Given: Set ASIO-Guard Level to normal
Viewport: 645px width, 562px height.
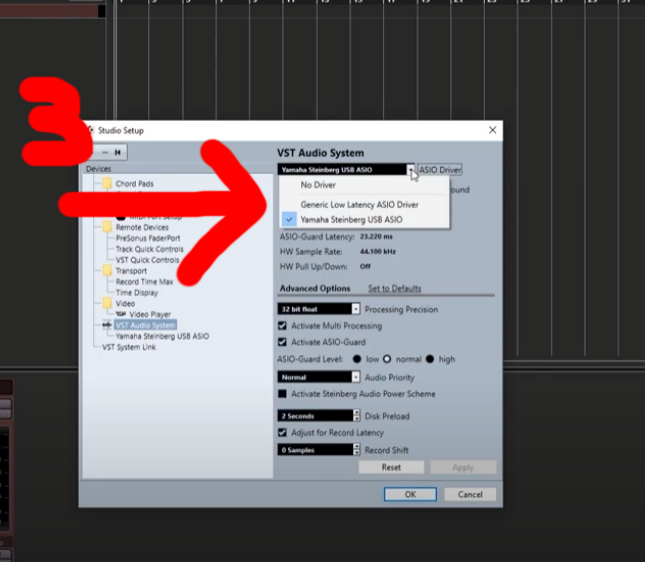Looking at the screenshot, I should [387, 359].
